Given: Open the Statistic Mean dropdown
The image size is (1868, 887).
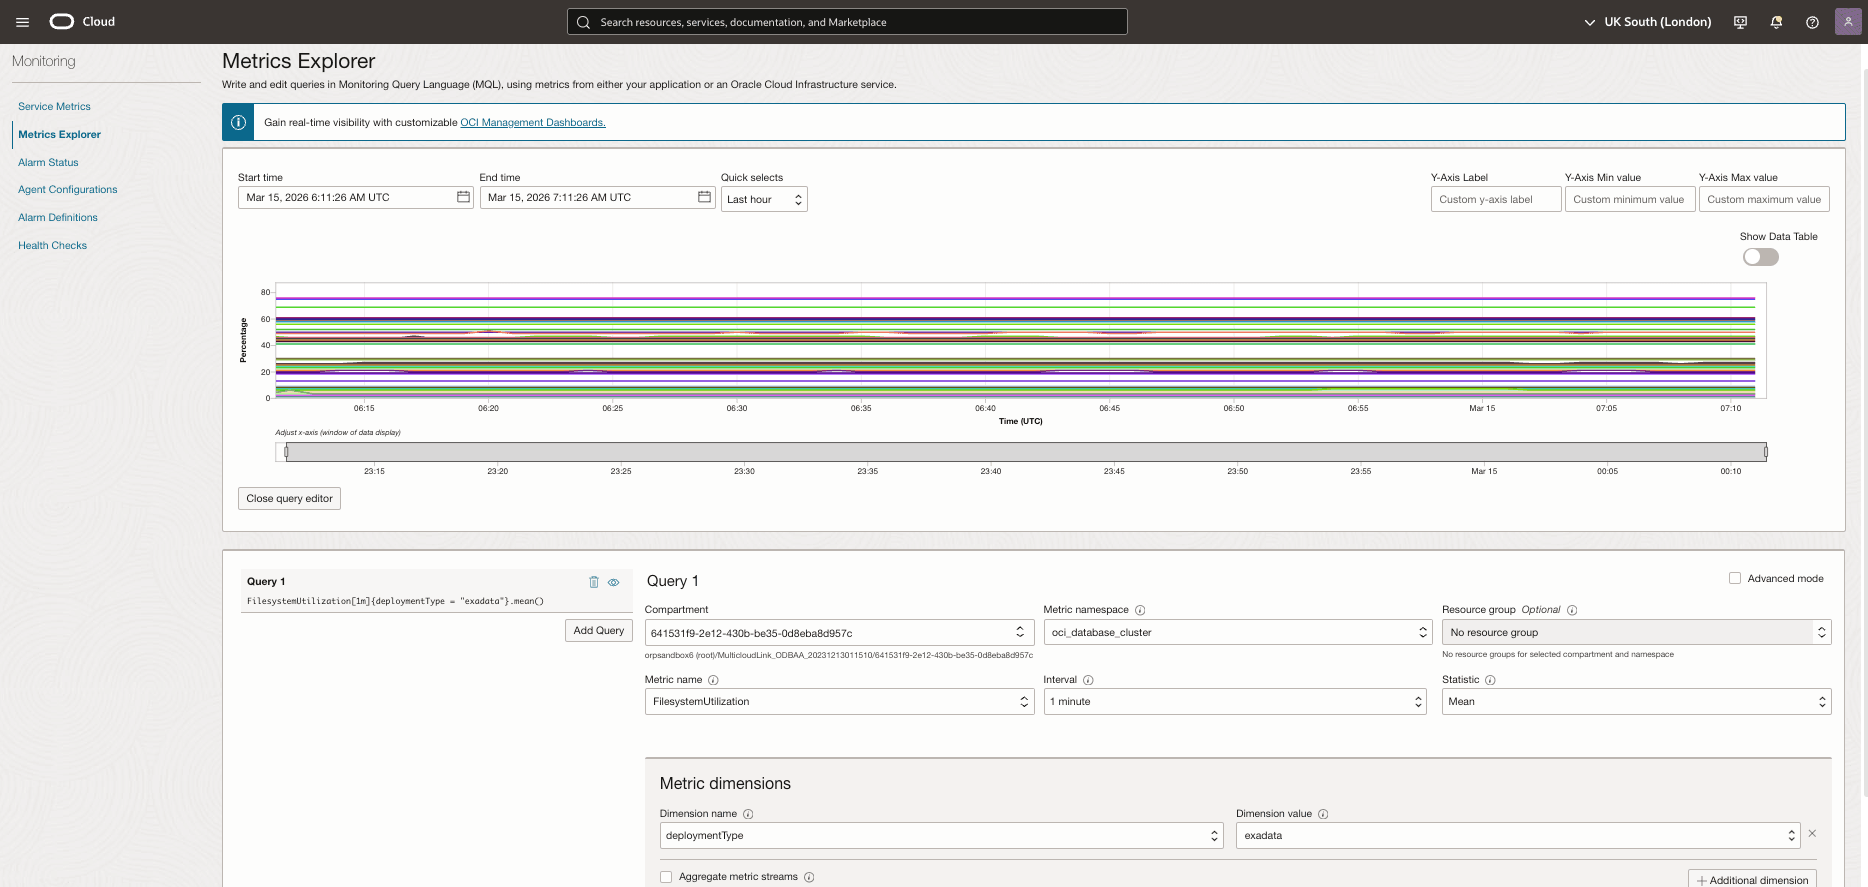Looking at the screenshot, I should click(x=1636, y=702).
